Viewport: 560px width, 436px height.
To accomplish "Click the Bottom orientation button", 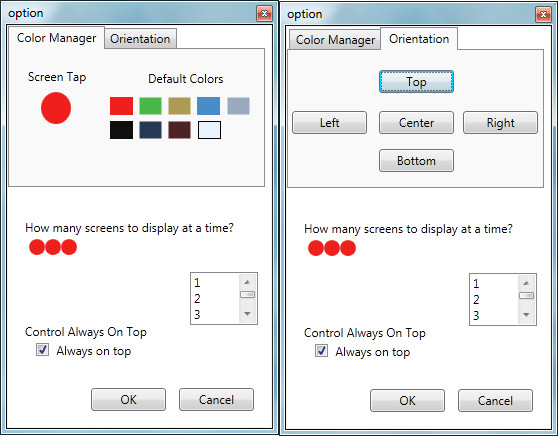I will tap(416, 161).
